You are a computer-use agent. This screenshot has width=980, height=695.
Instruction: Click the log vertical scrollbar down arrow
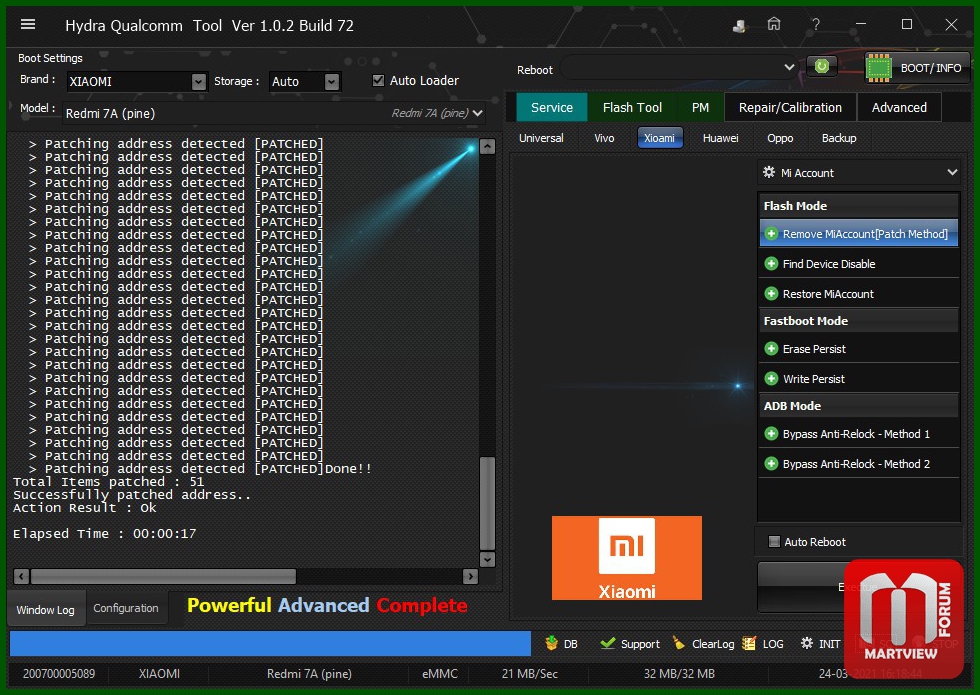488,559
